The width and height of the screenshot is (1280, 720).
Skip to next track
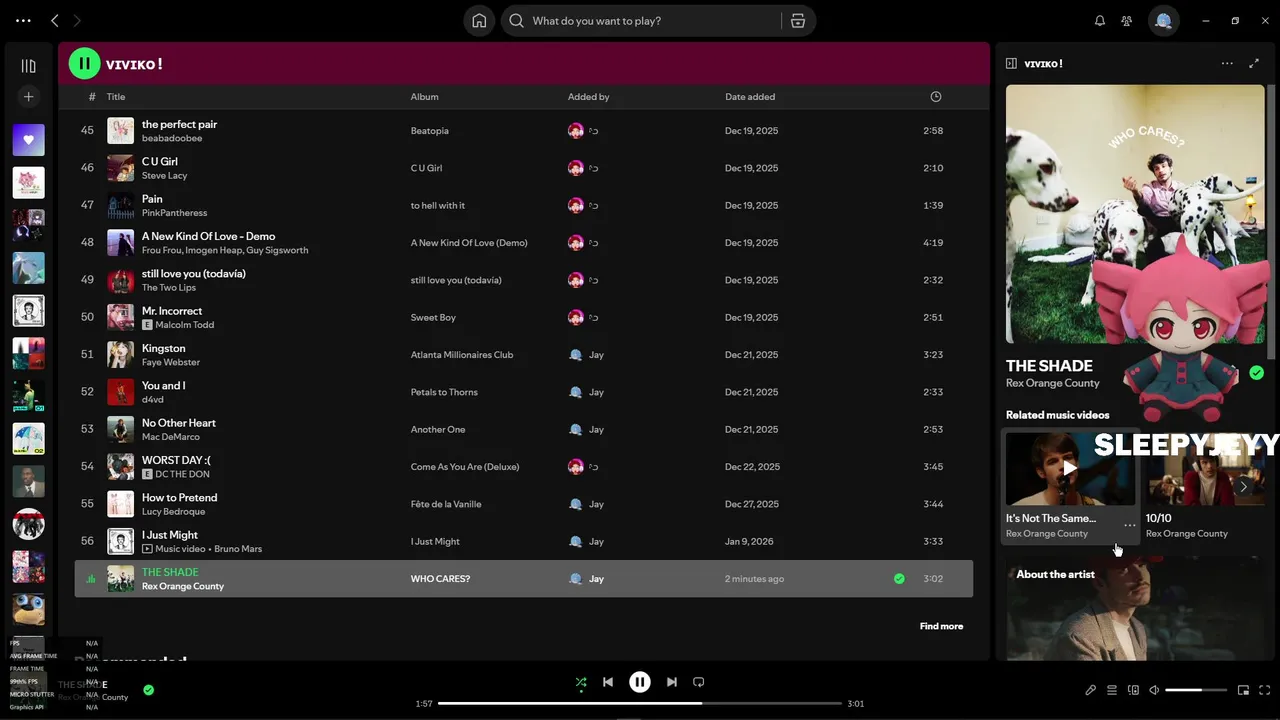click(x=672, y=682)
